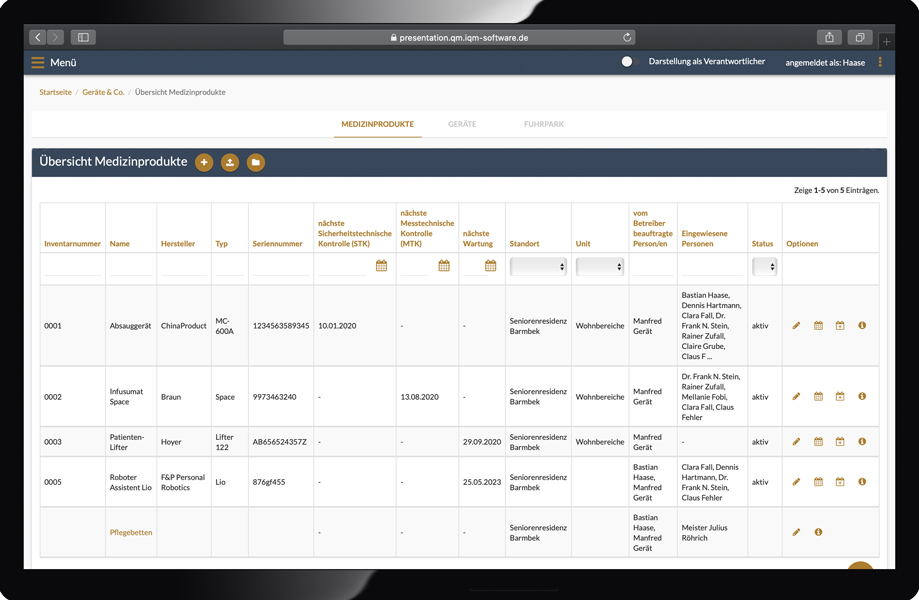The width and height of the screenshot is (919, 600).
Task: Open the hamburger Menü icon
Action: 38,62
